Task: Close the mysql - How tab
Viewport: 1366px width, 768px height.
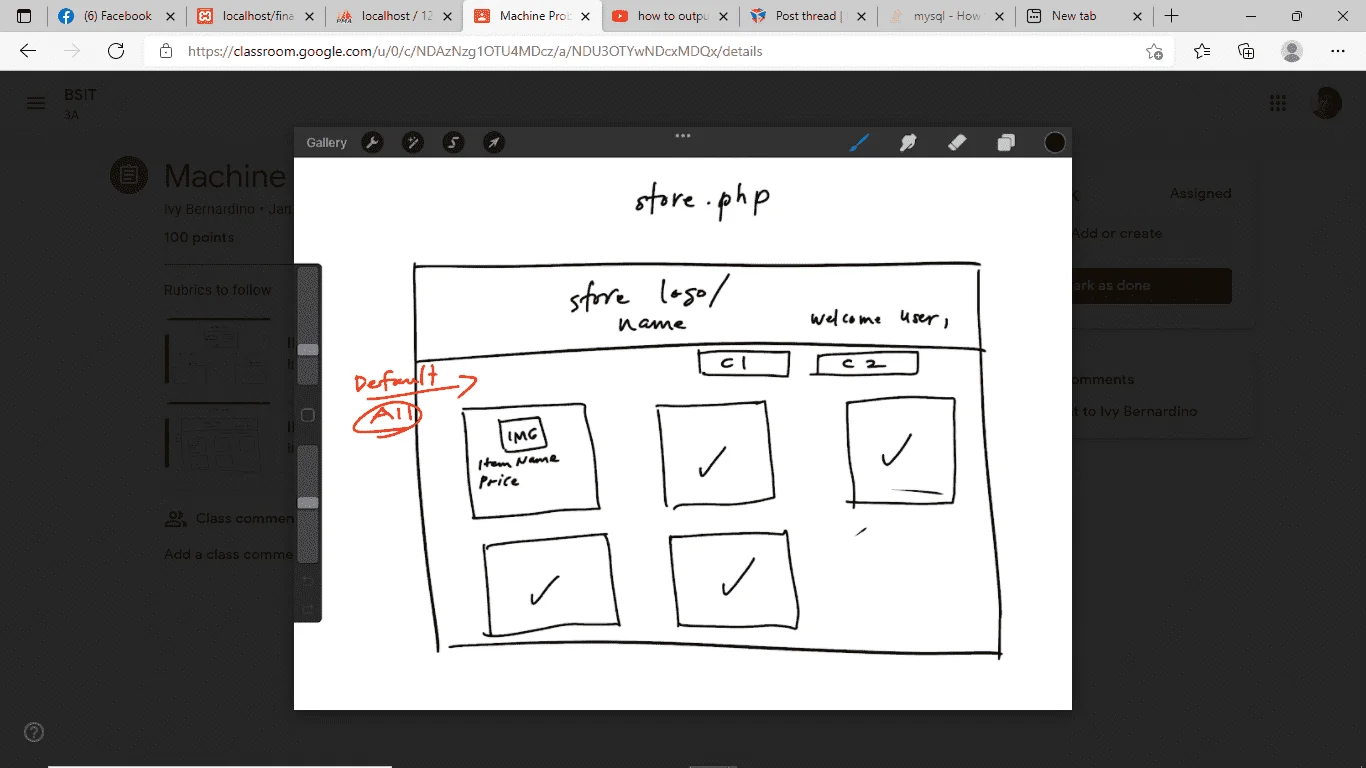Action: [997, 16]
